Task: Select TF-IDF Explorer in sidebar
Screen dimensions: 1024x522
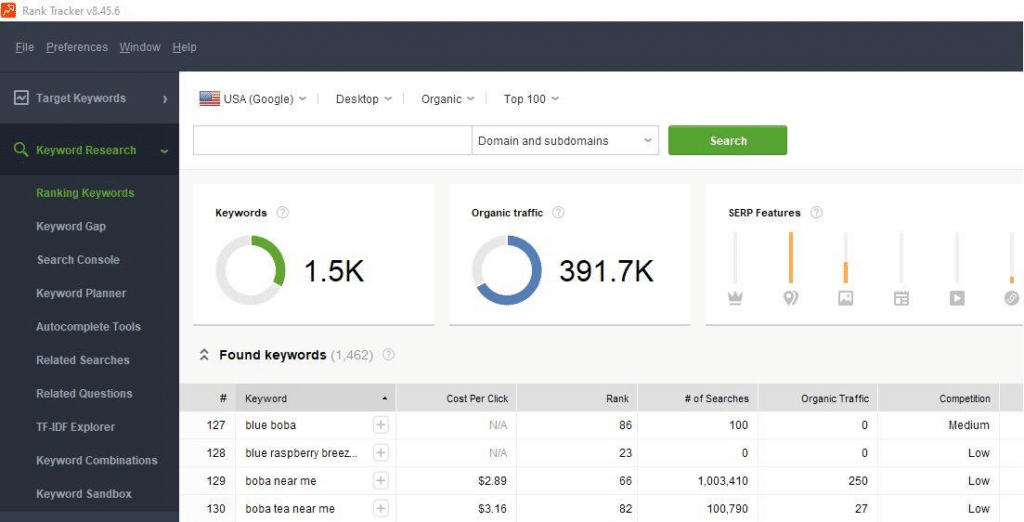Action: pyautogui.click(x=75, y=427)
